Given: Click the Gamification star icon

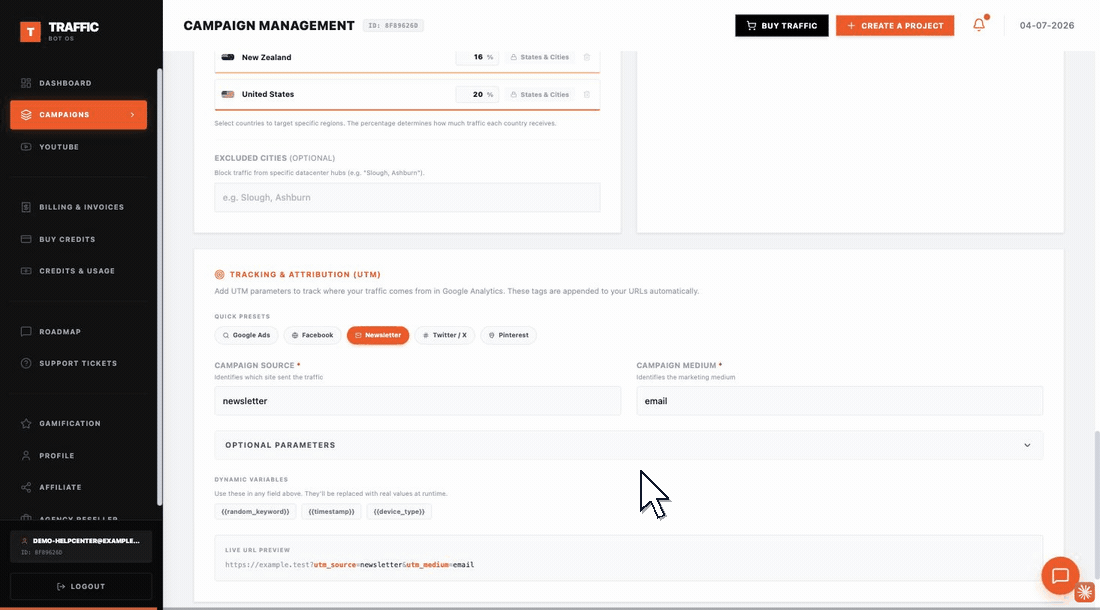Looking at the screenshot, I should pos(26,423).
